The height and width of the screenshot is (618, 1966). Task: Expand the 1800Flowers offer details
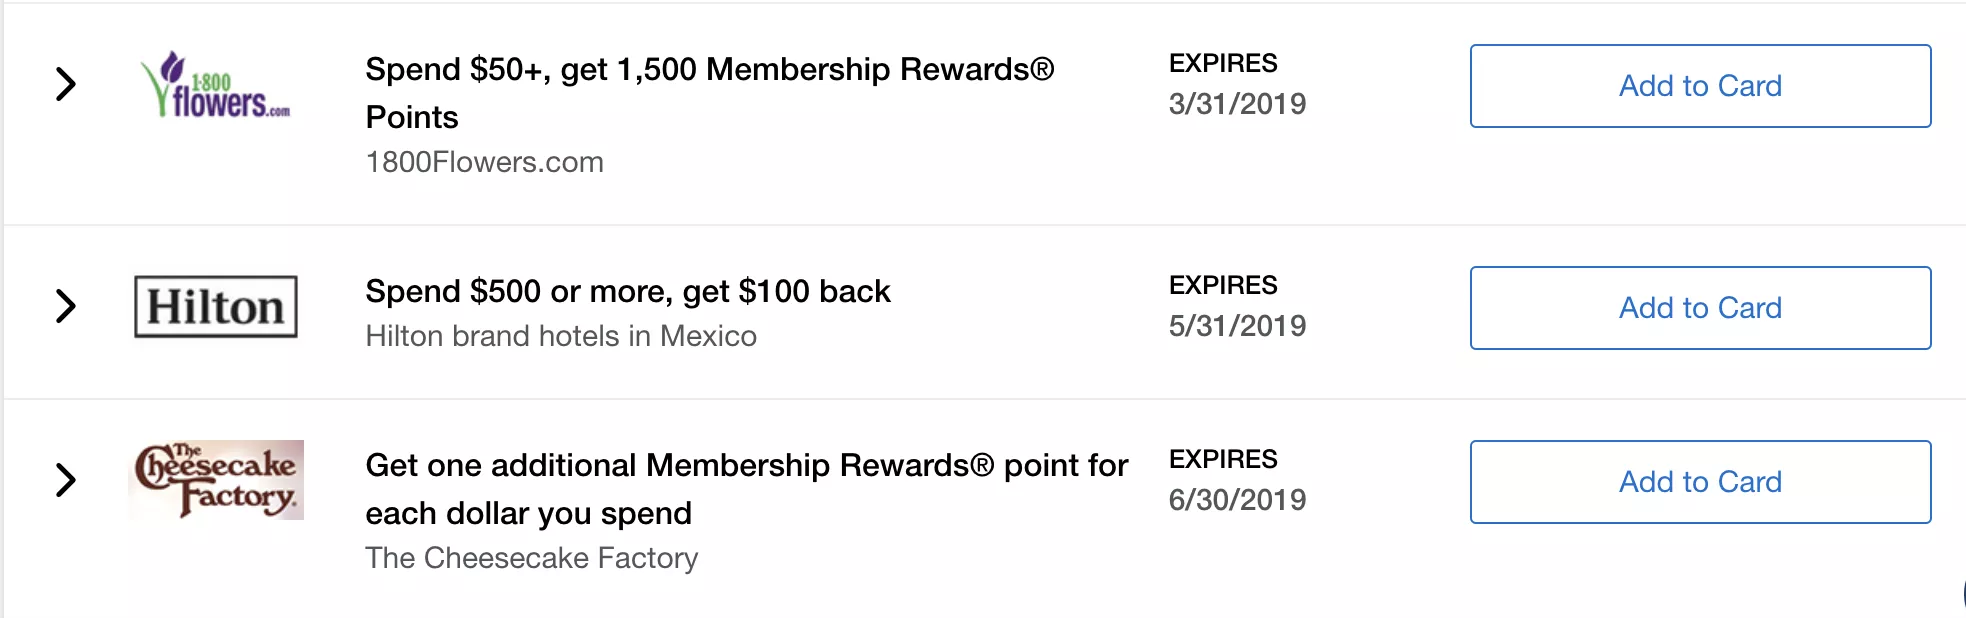[66, 85]
